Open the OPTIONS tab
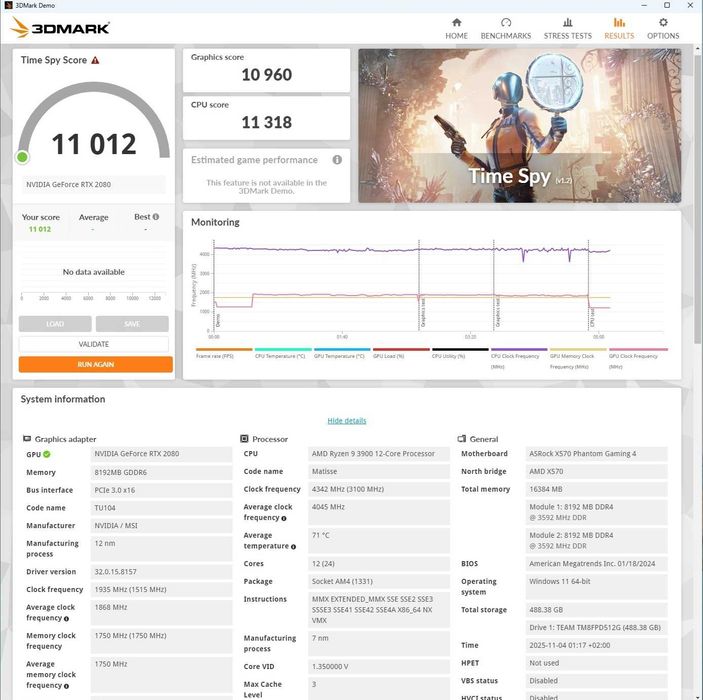The image size is (703, 700). point(663,28)
